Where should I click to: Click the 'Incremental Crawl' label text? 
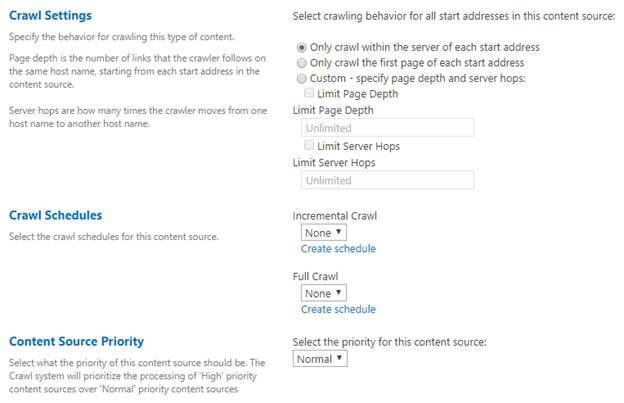point(334,215)
